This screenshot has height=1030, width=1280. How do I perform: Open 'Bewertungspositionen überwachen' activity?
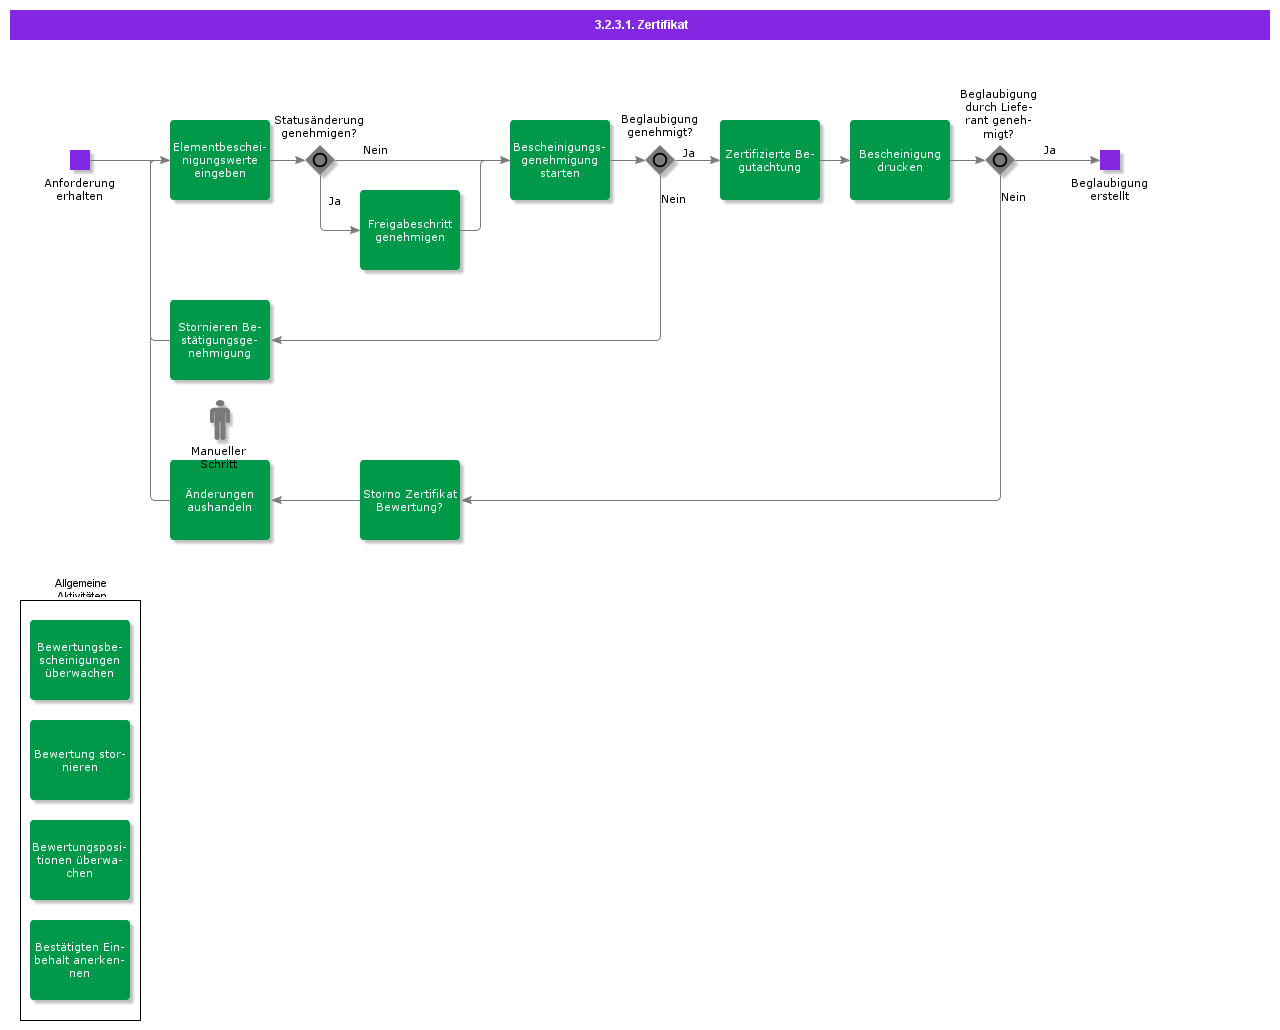(80, 860)
